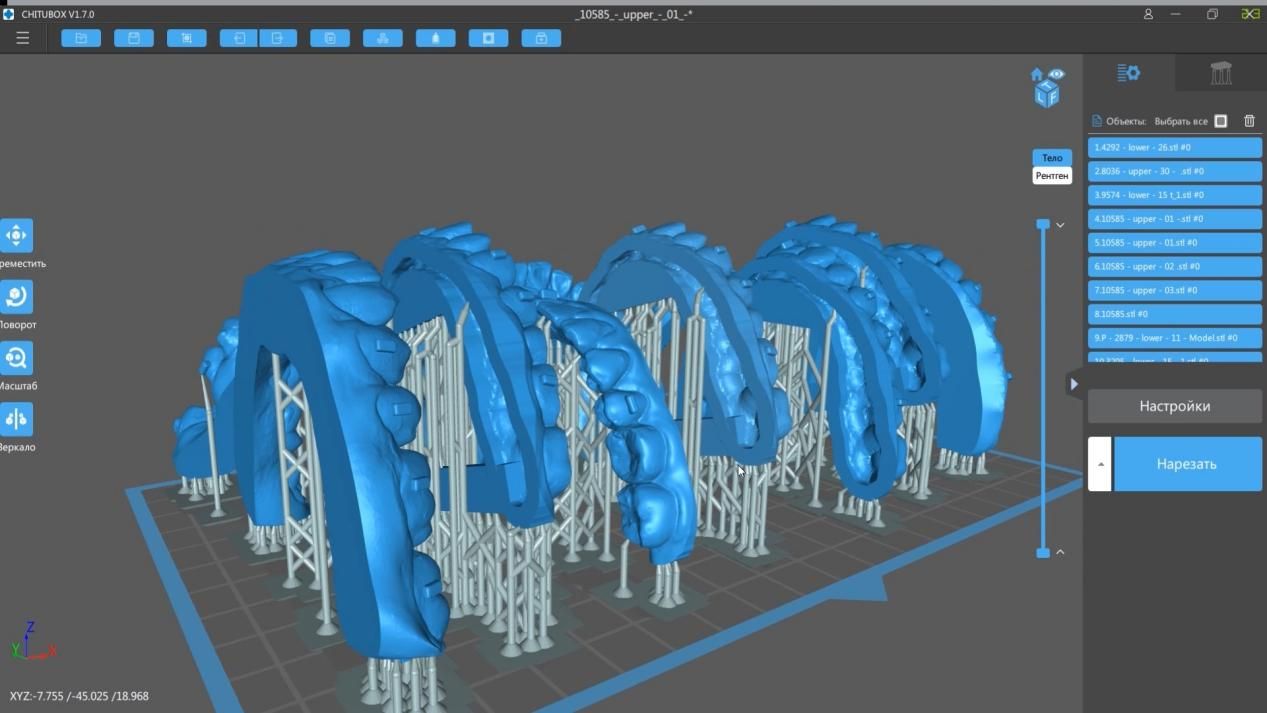Select the Scale (Масштаб) tool
The width and height of the screenshot is (1267, 713).
point(16,358)
